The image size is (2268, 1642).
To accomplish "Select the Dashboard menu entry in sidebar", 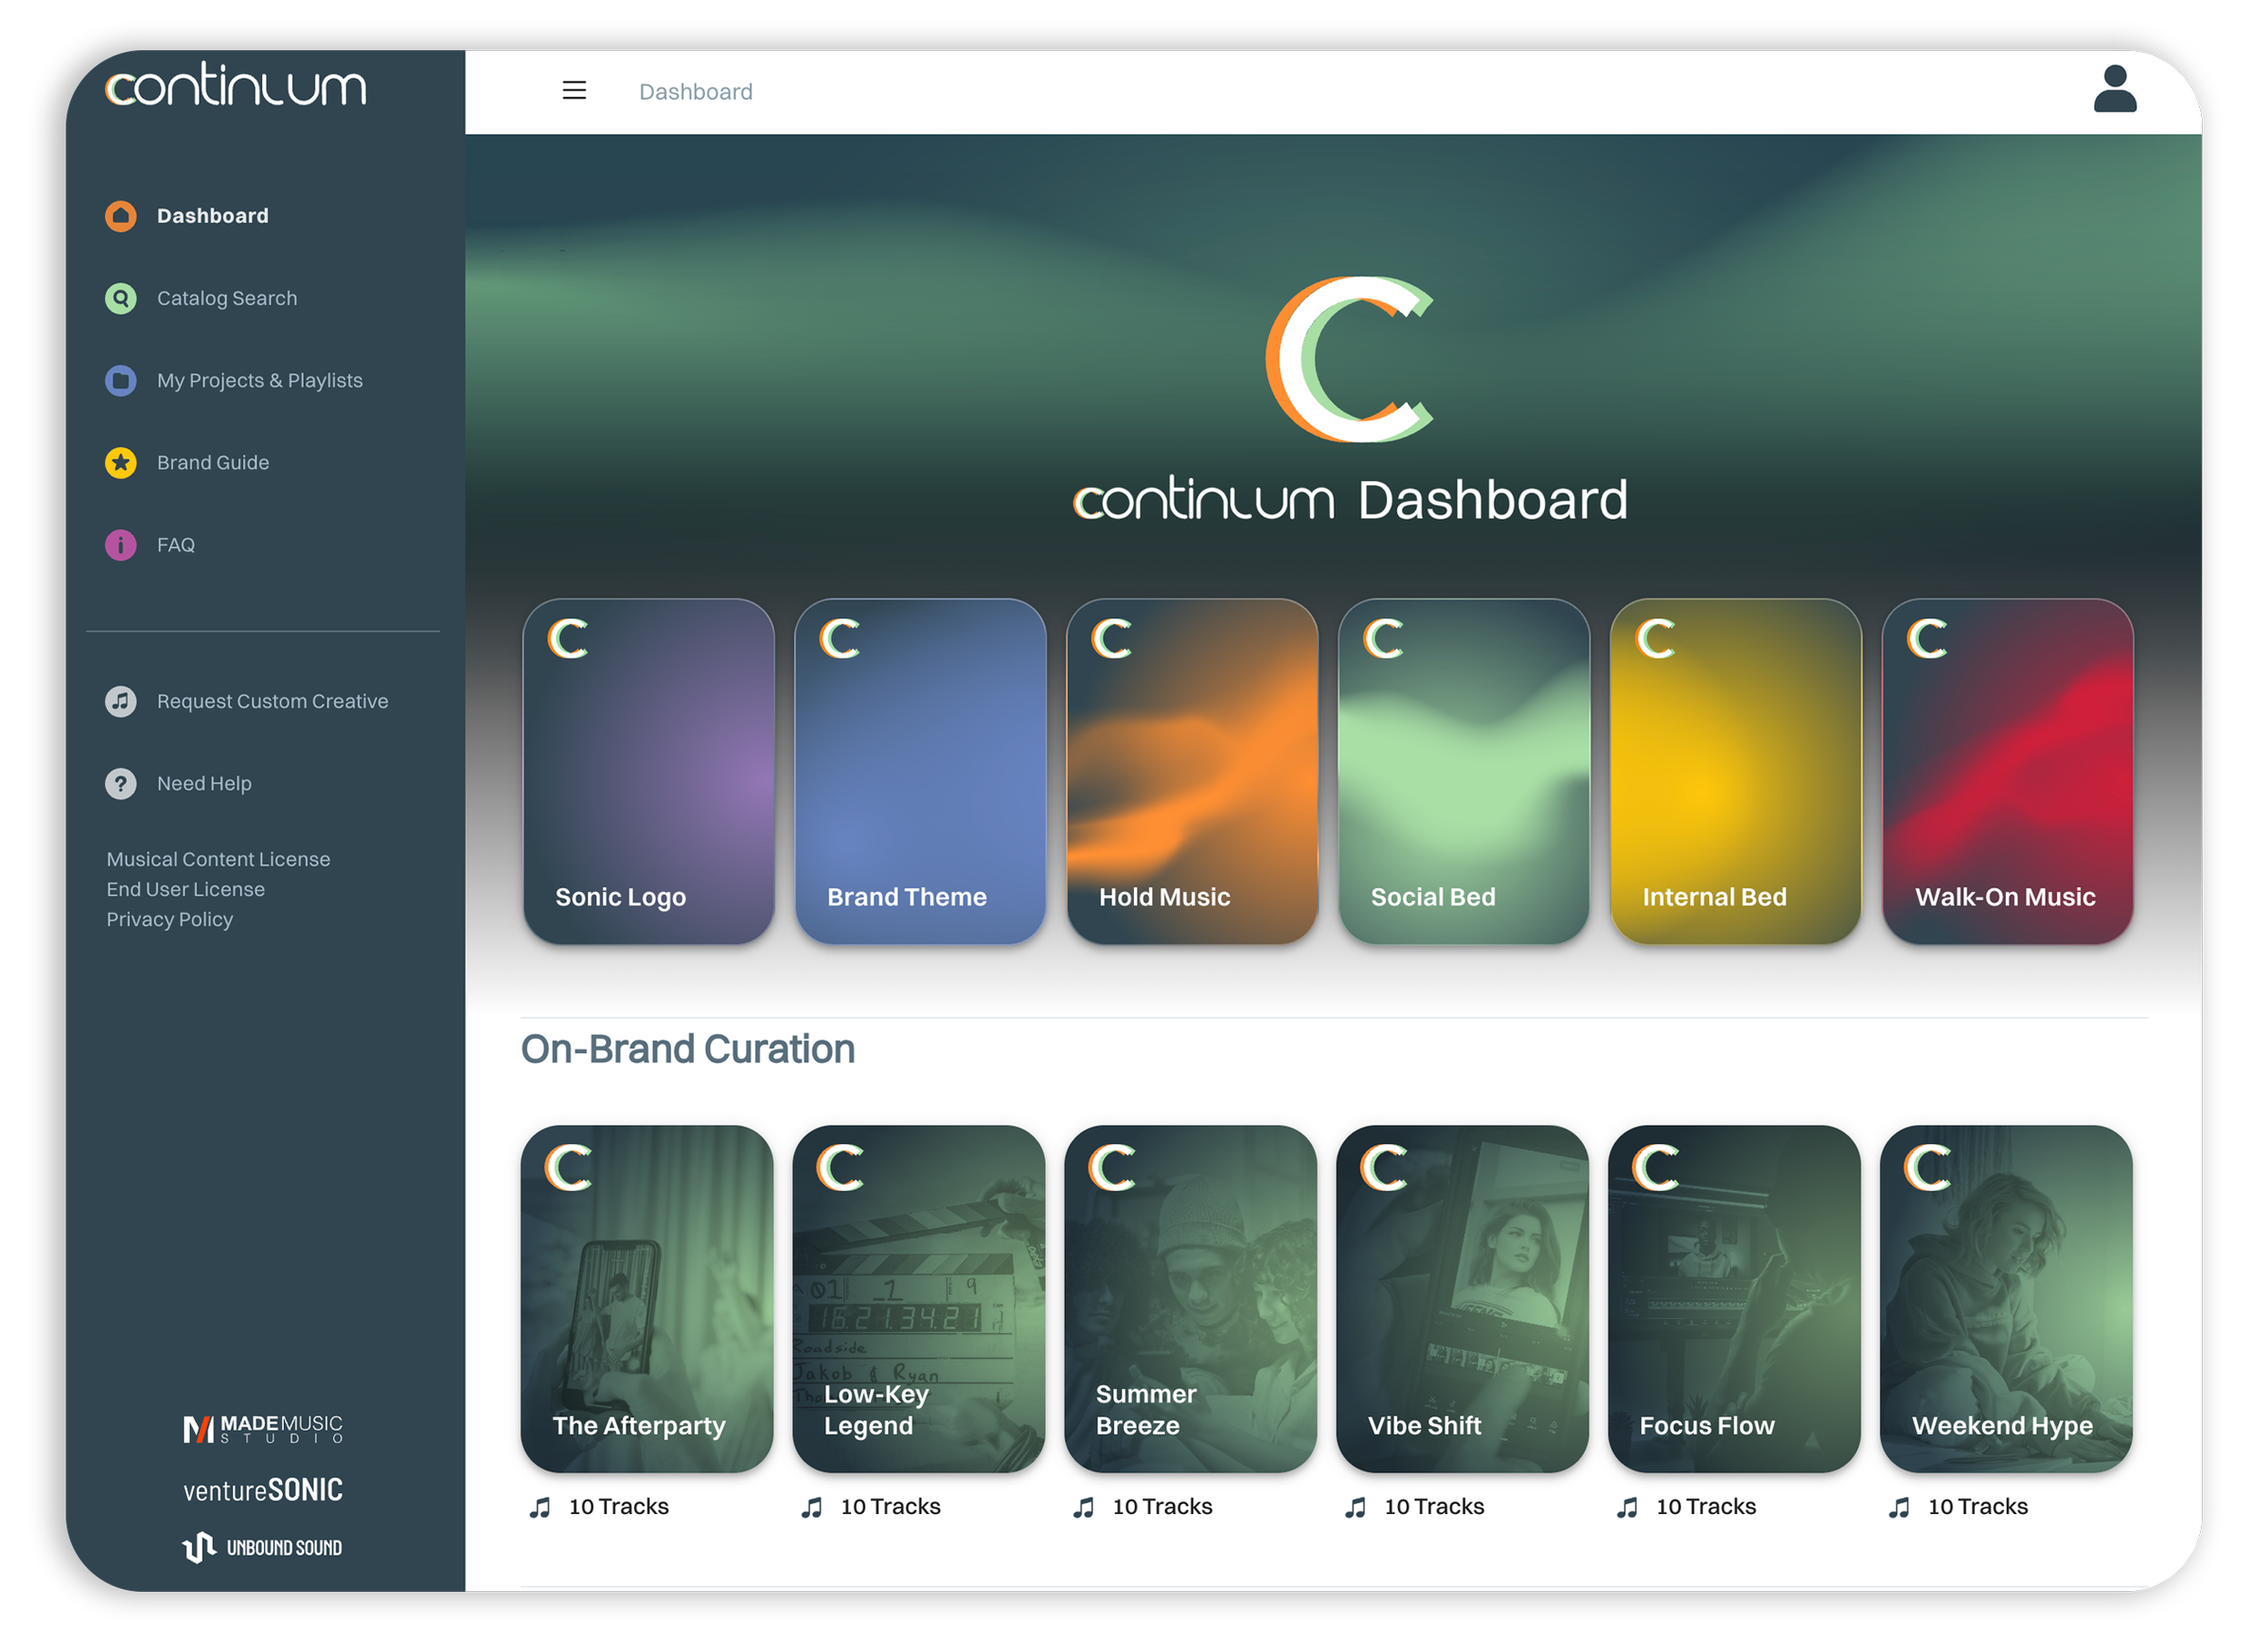I will click(x=212, y=215).
